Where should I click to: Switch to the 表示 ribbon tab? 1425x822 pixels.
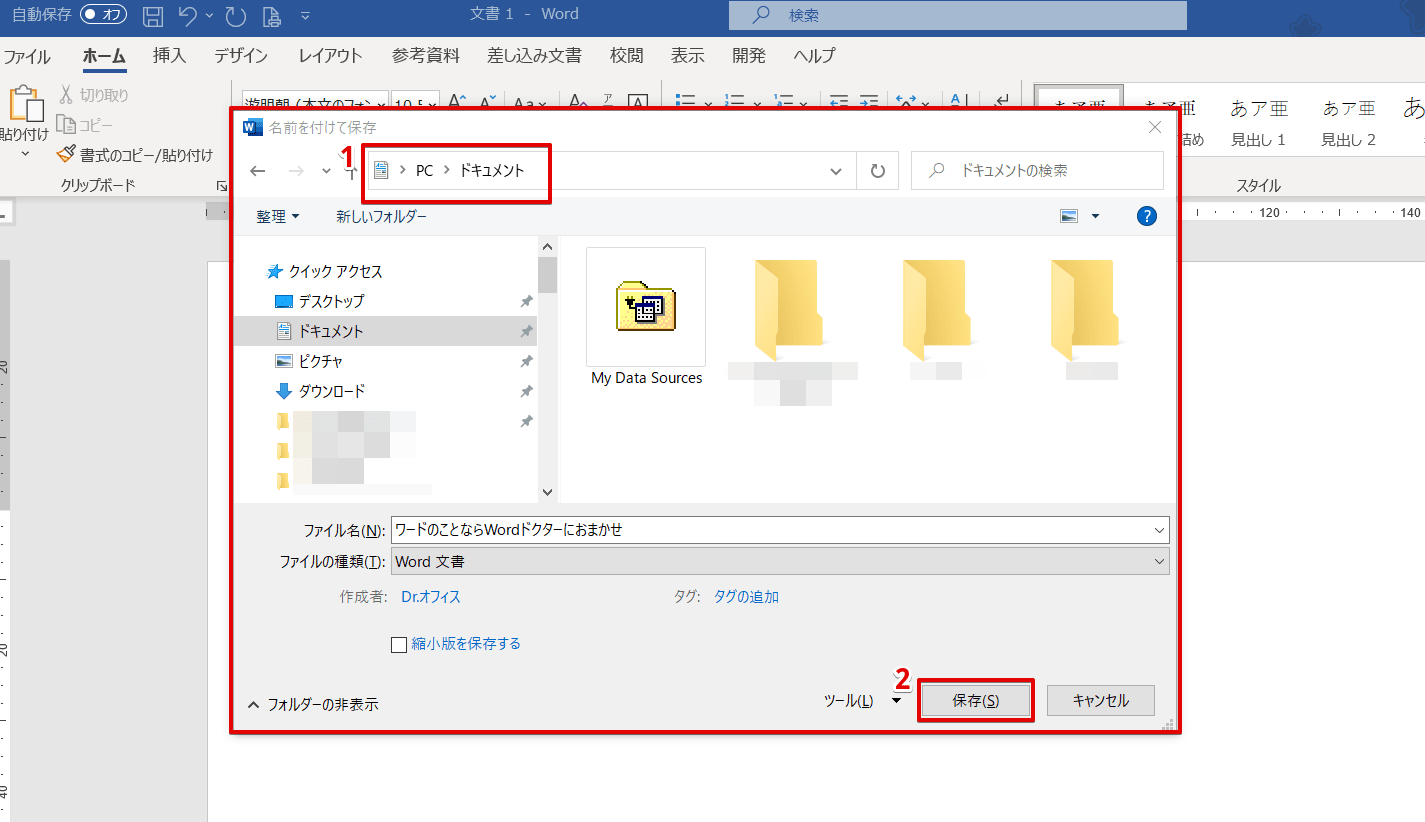click(687, 56)
